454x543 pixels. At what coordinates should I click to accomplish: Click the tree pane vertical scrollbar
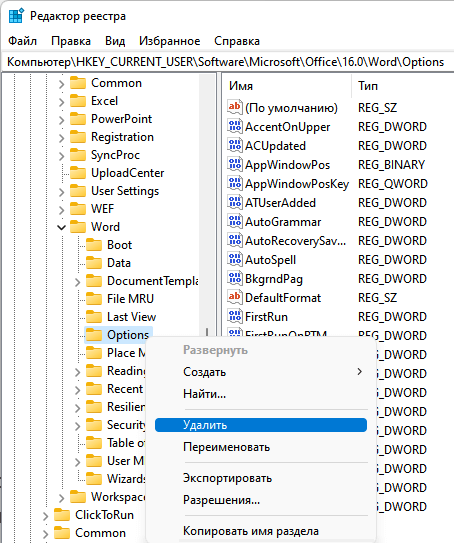pyautogui.click(x=207, y=204)
